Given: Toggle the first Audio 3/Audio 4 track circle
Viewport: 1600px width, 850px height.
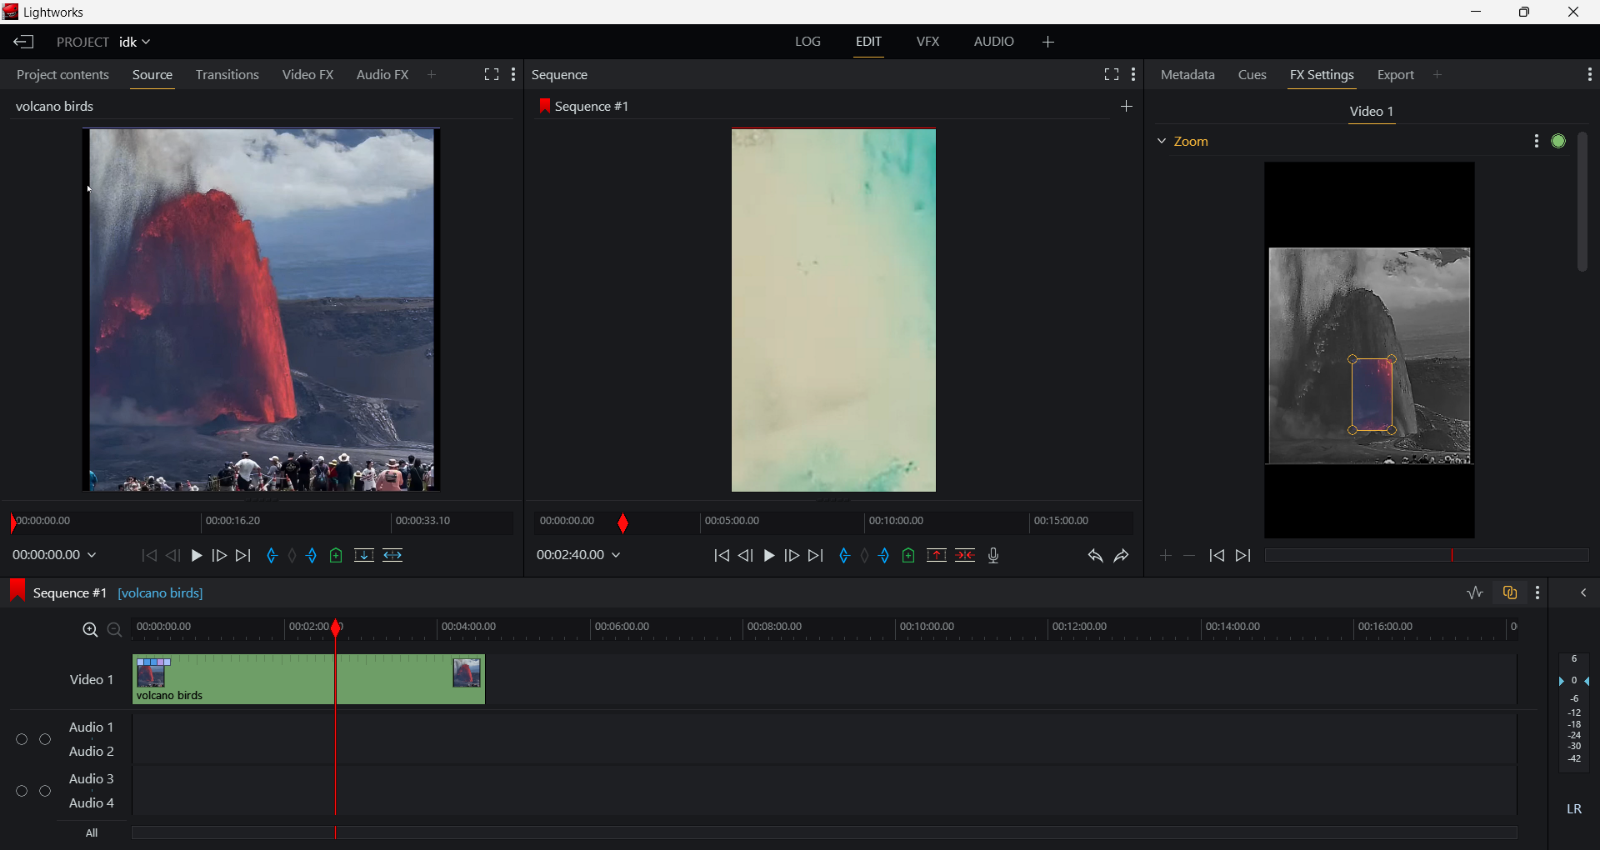Looking at the screenshot, I should pos(22,792).
